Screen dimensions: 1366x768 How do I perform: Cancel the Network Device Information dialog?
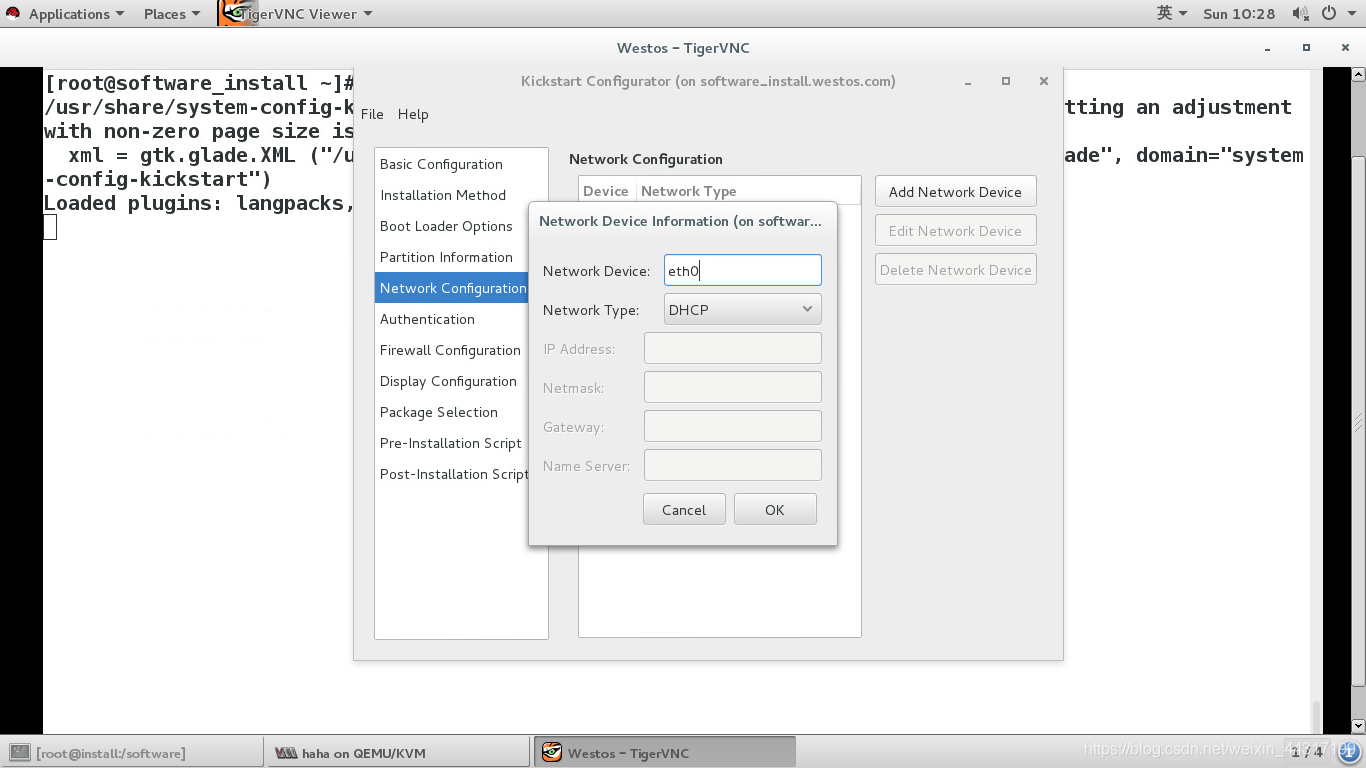(684, 510)
